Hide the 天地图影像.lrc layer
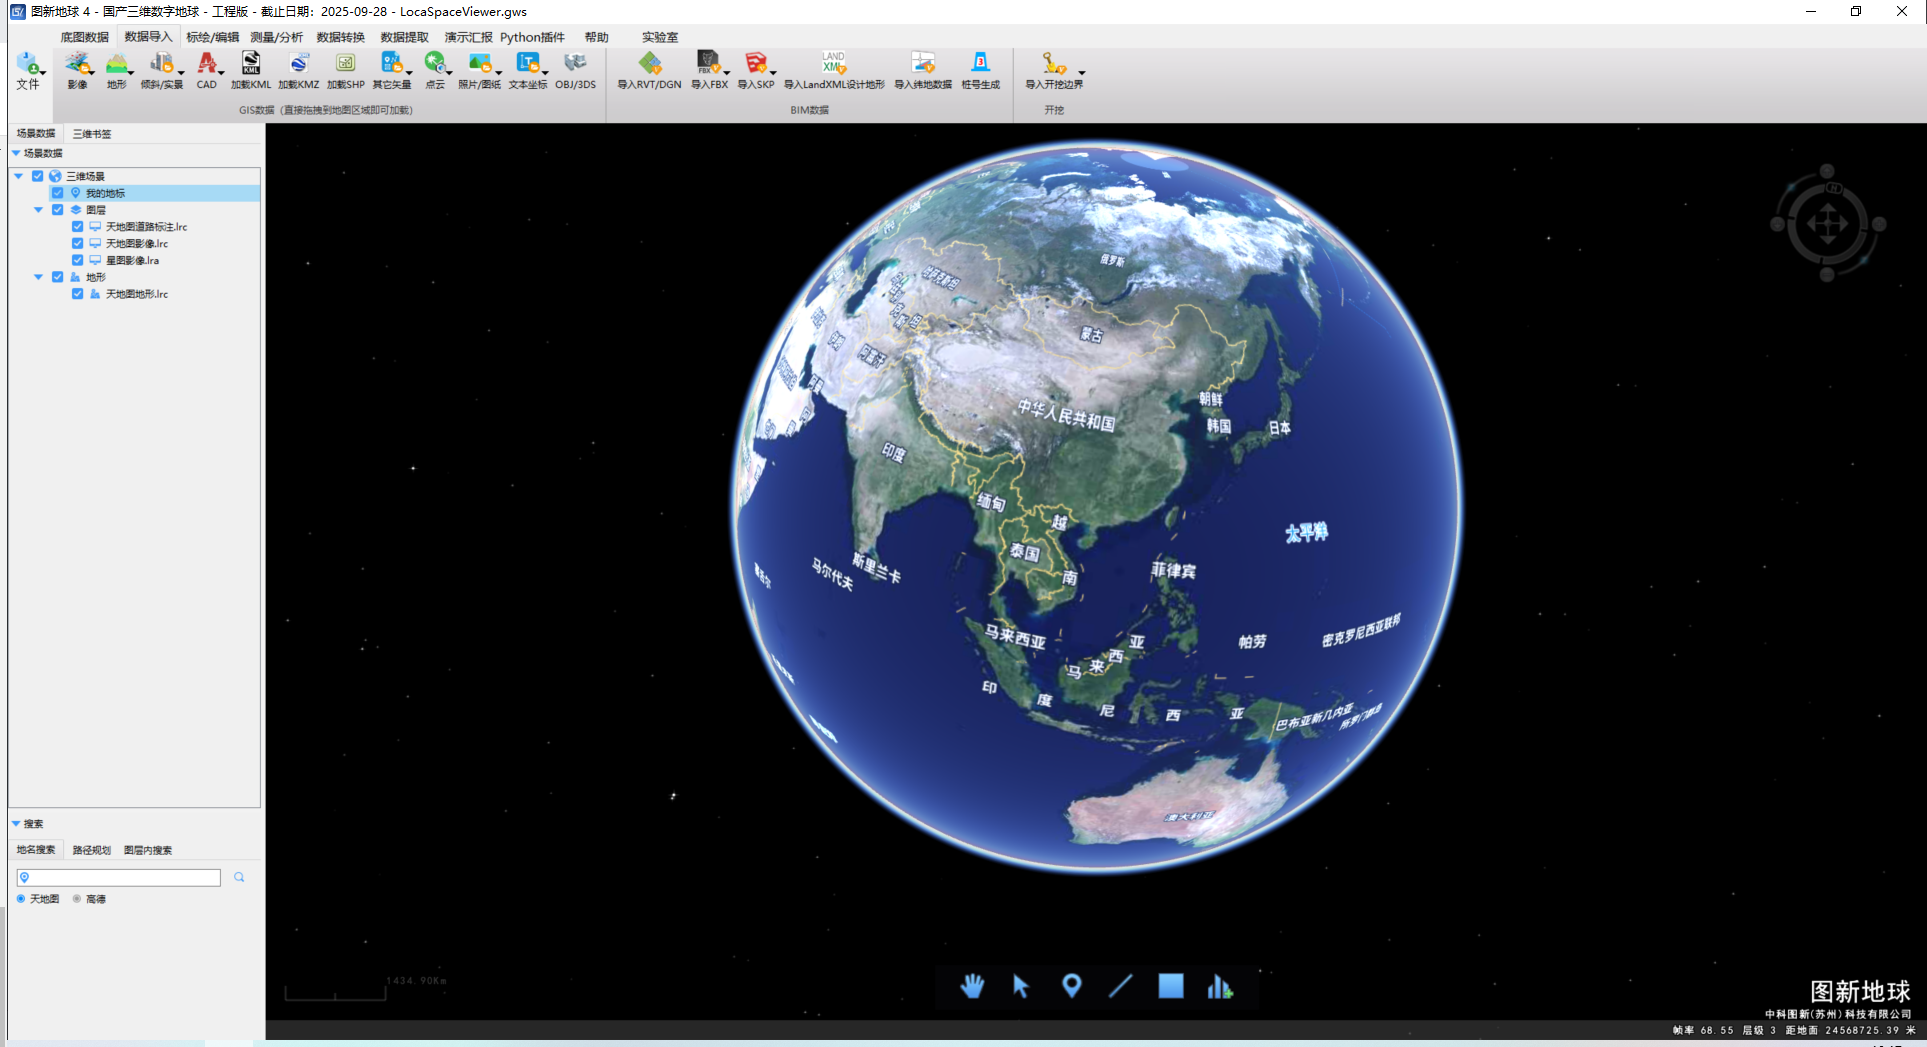 pos(78,244)
